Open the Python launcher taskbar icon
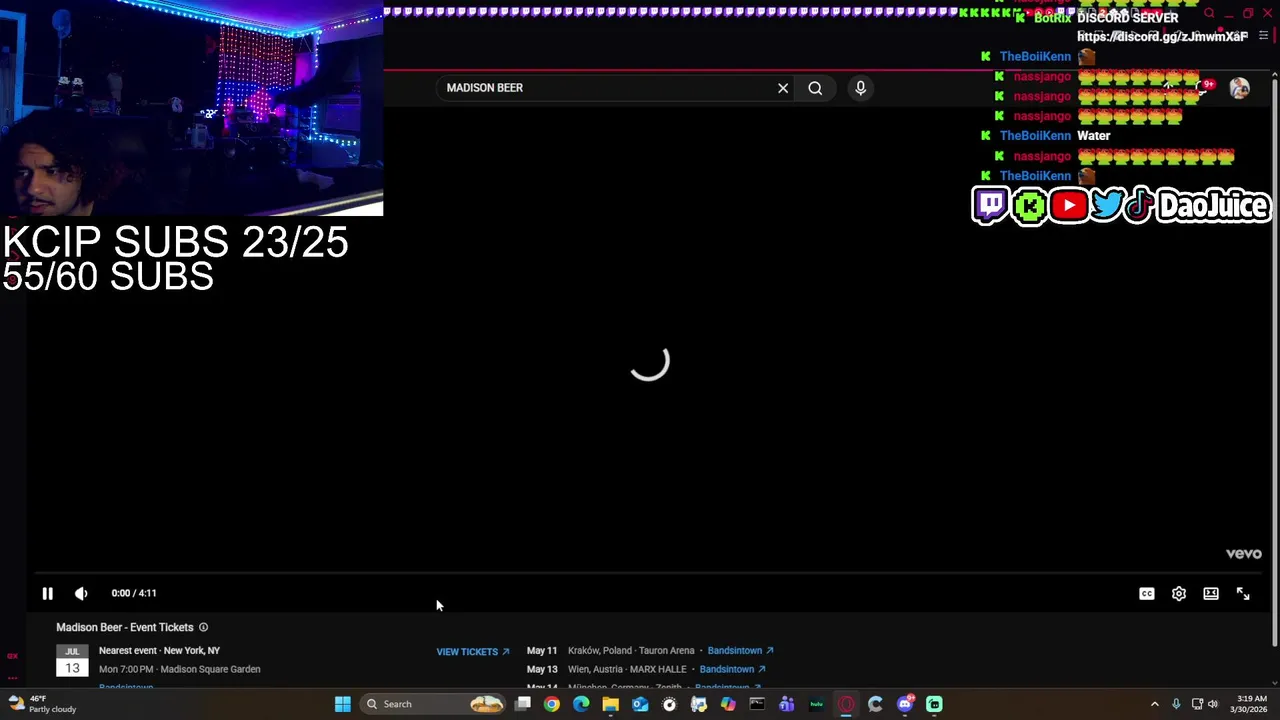 pyautogui.click(x=699, y=704)
